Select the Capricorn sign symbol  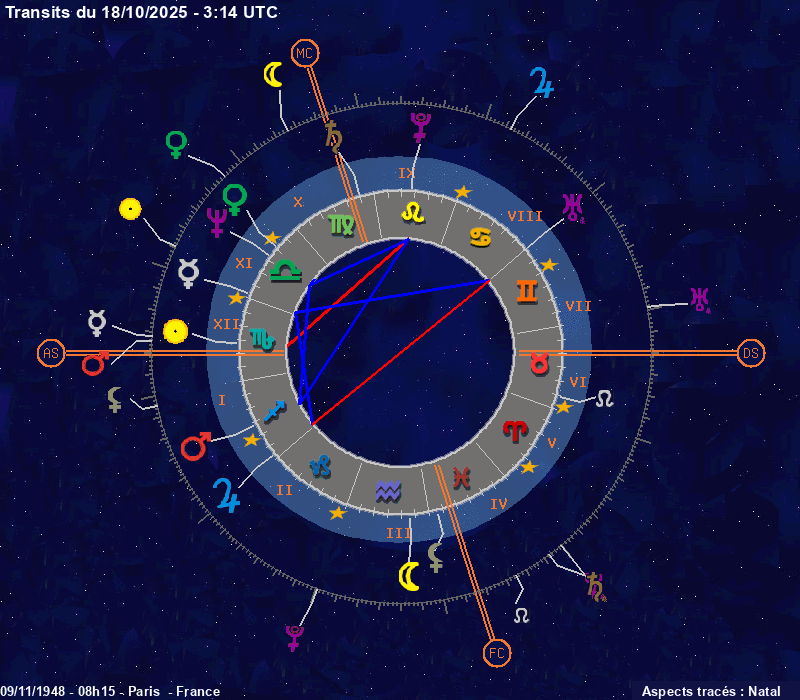click(x=320, y=465)
